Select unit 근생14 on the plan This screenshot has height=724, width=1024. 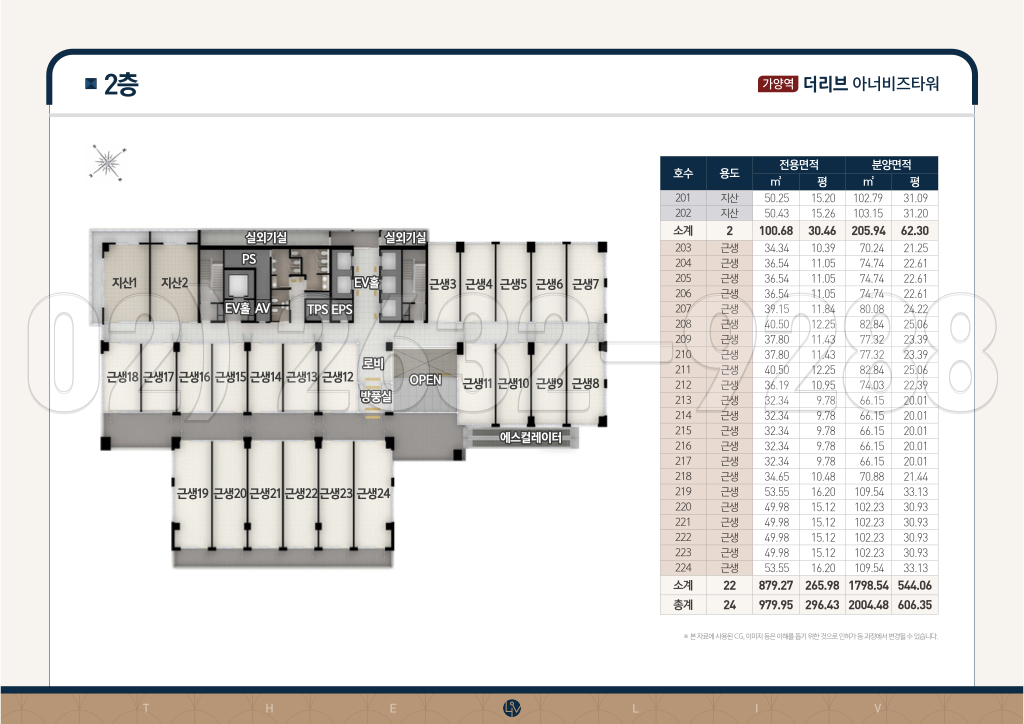coord(266,377)
